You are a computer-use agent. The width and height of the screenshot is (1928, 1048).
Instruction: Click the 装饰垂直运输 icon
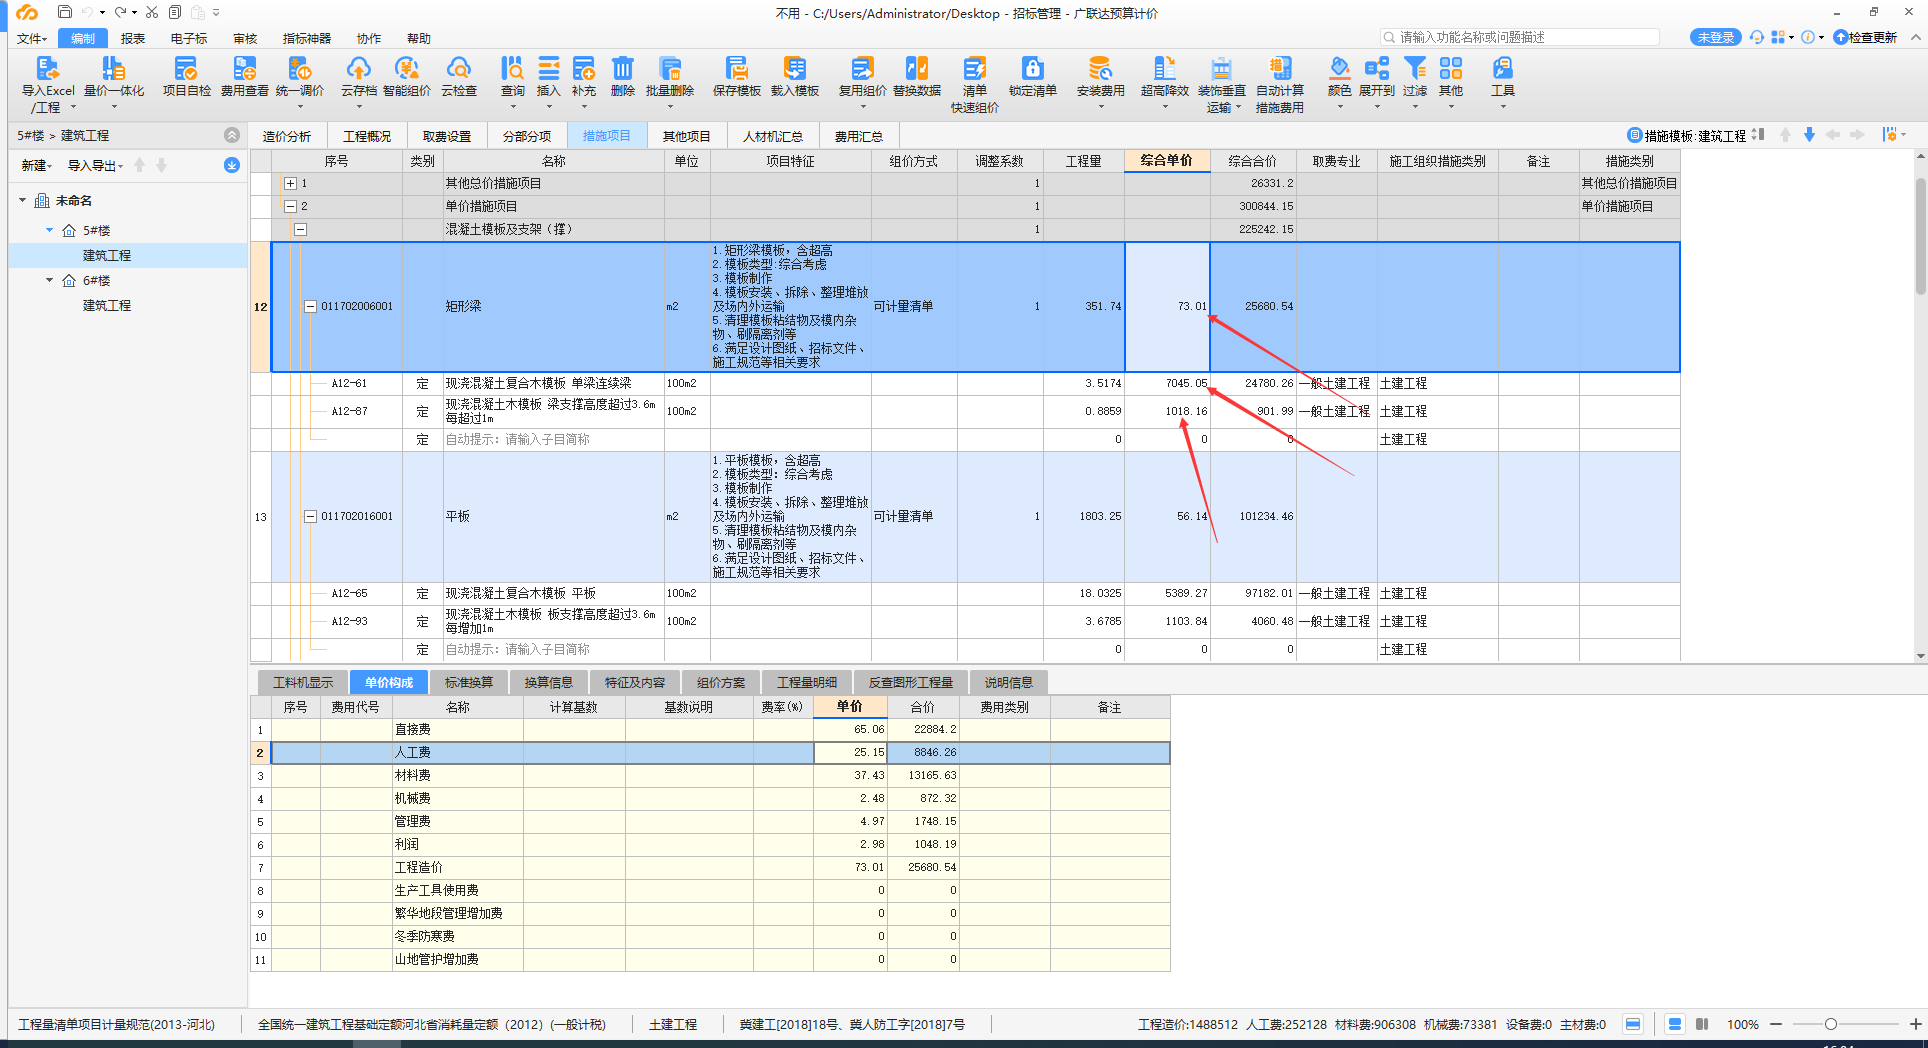(x=1221, y=69)
